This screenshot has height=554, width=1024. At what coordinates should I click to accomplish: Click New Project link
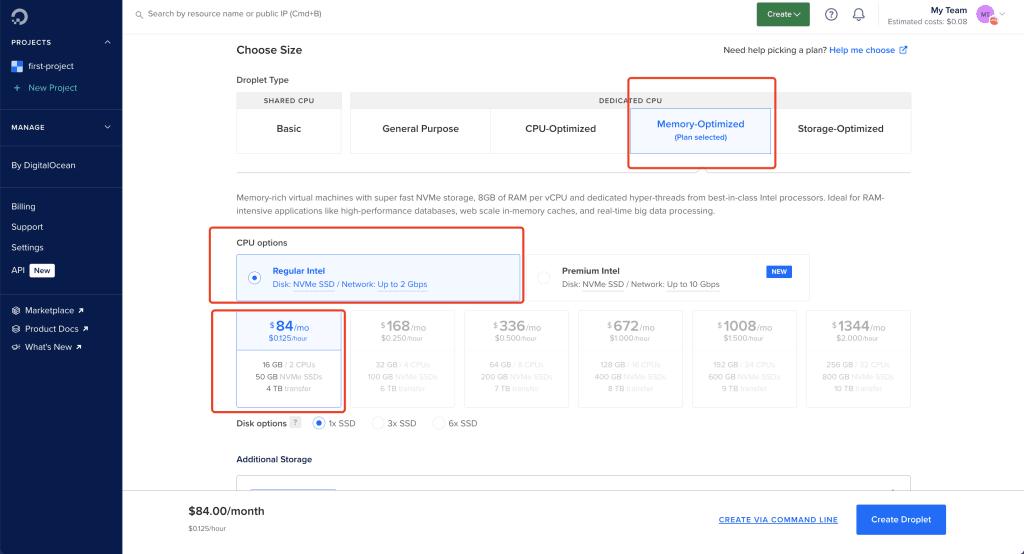coord(52,88)
